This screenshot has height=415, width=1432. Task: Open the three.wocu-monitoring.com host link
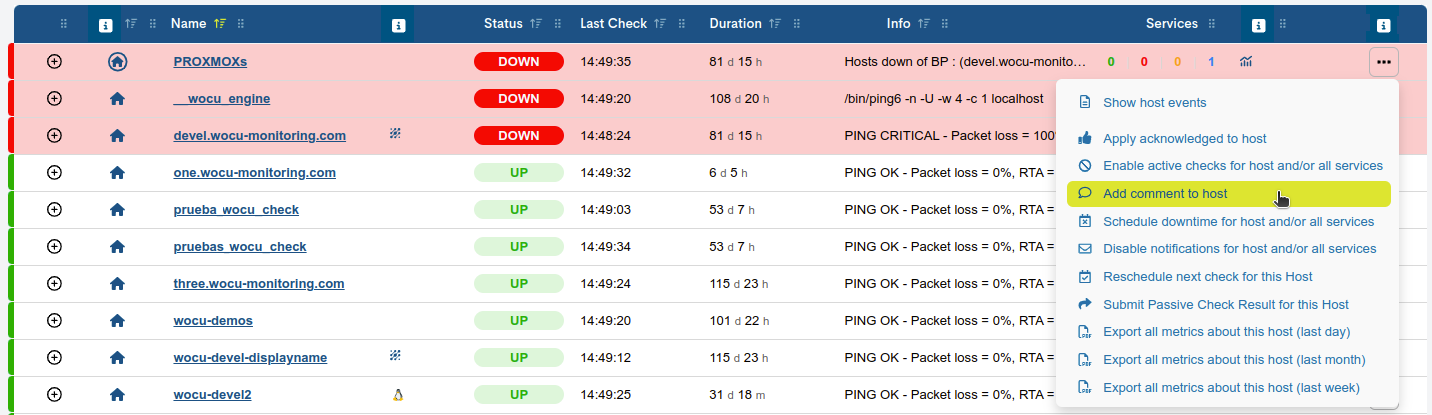pos(259,283)
